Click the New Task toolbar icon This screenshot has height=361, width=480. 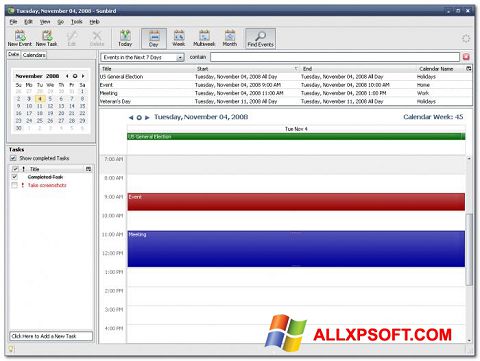point(47,35)
